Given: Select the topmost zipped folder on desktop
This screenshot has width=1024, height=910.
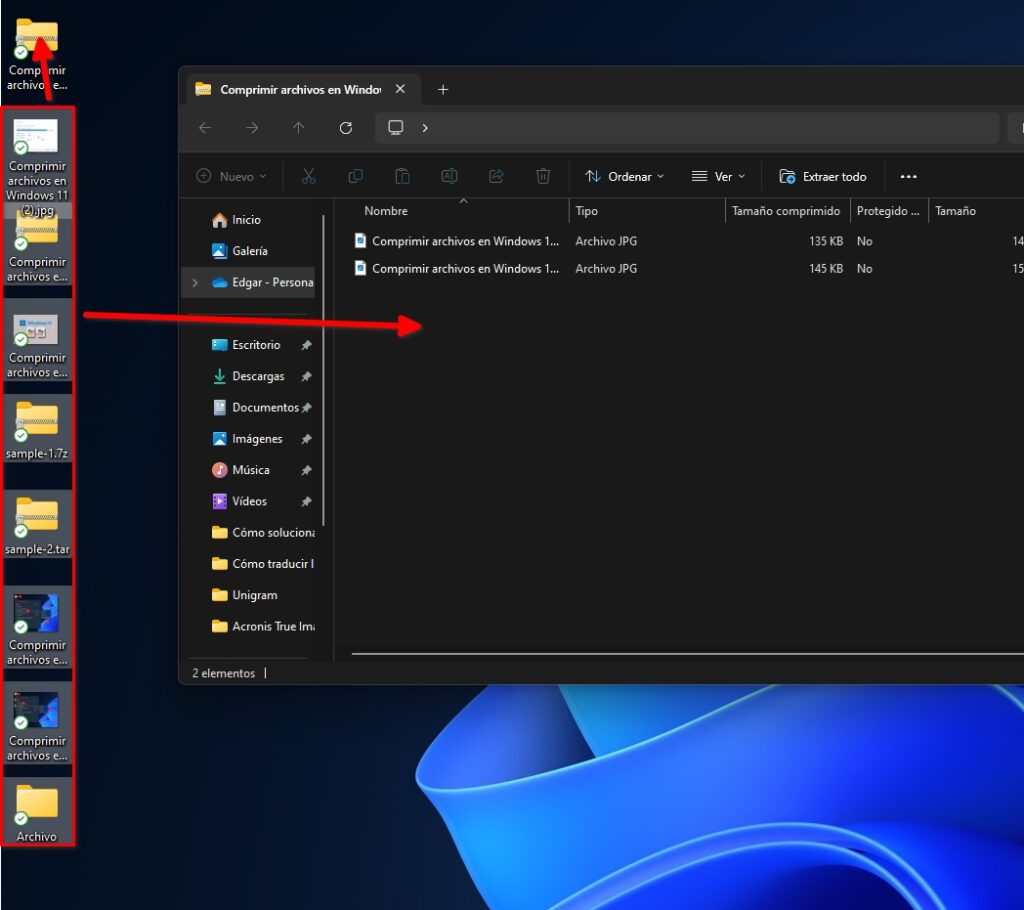Looking at the screenshot, I should [x=37, y=54].
